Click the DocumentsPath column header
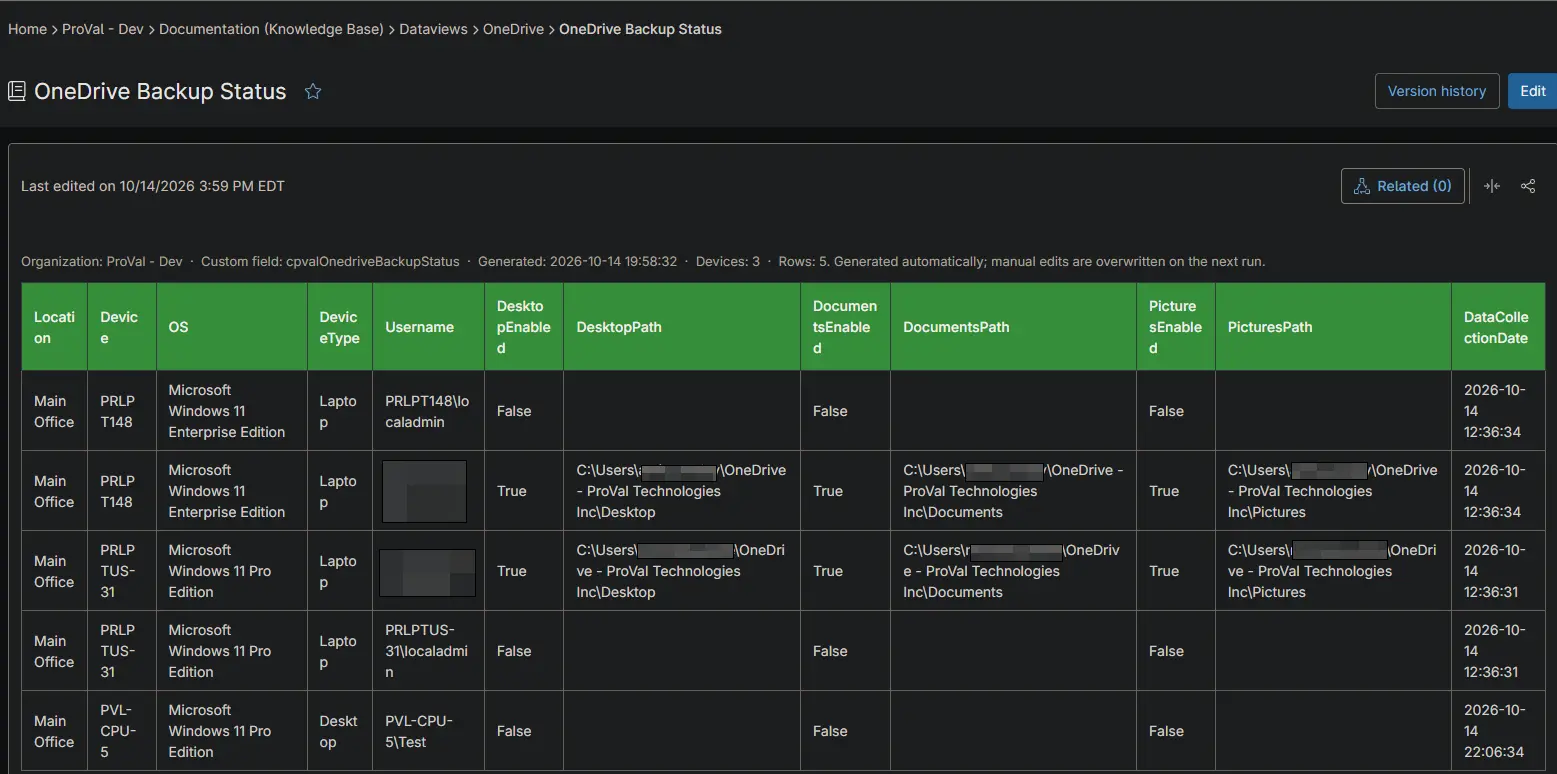This screenshot has width=1557, height=774. (1013, 327)
